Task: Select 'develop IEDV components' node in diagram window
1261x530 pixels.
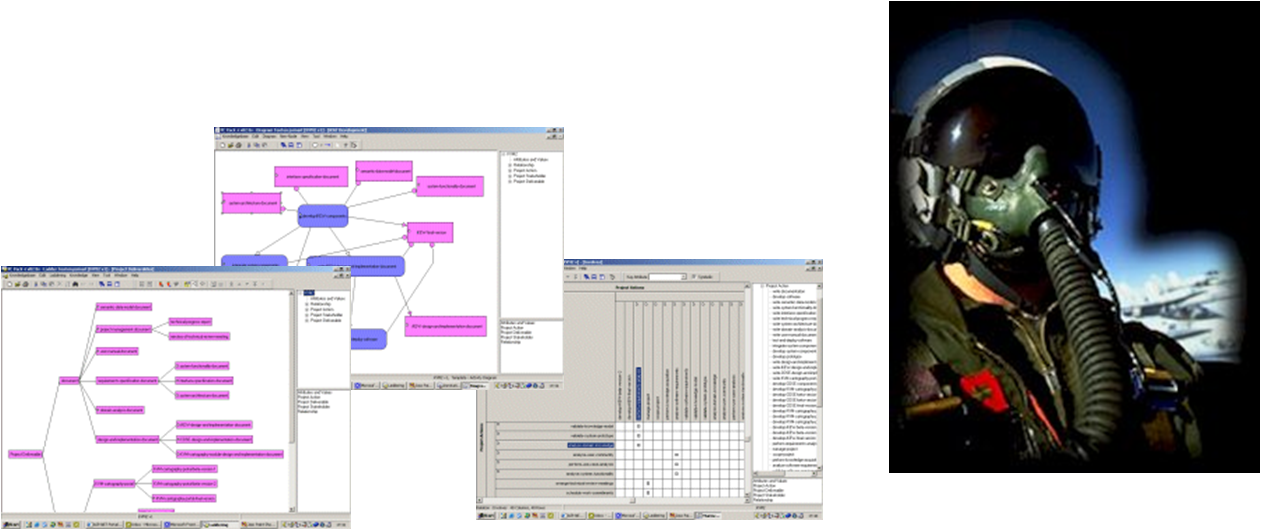Action: coord(323,215)
